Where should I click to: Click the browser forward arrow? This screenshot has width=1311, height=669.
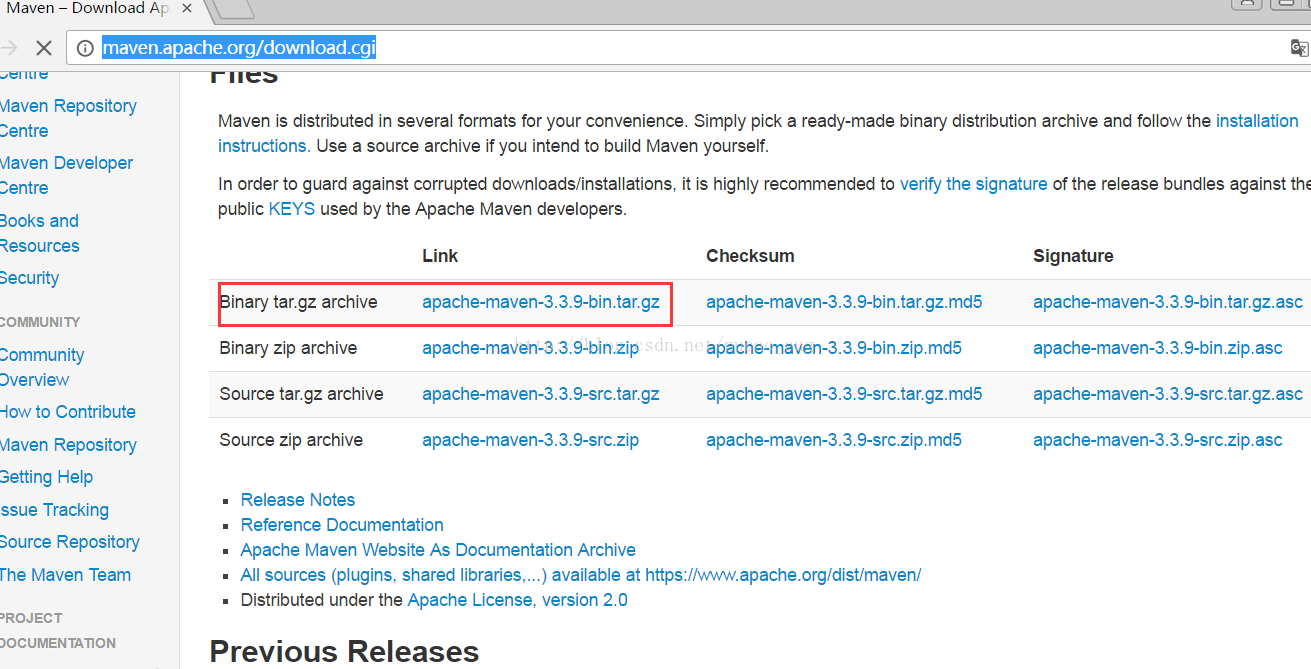point(10,47)
